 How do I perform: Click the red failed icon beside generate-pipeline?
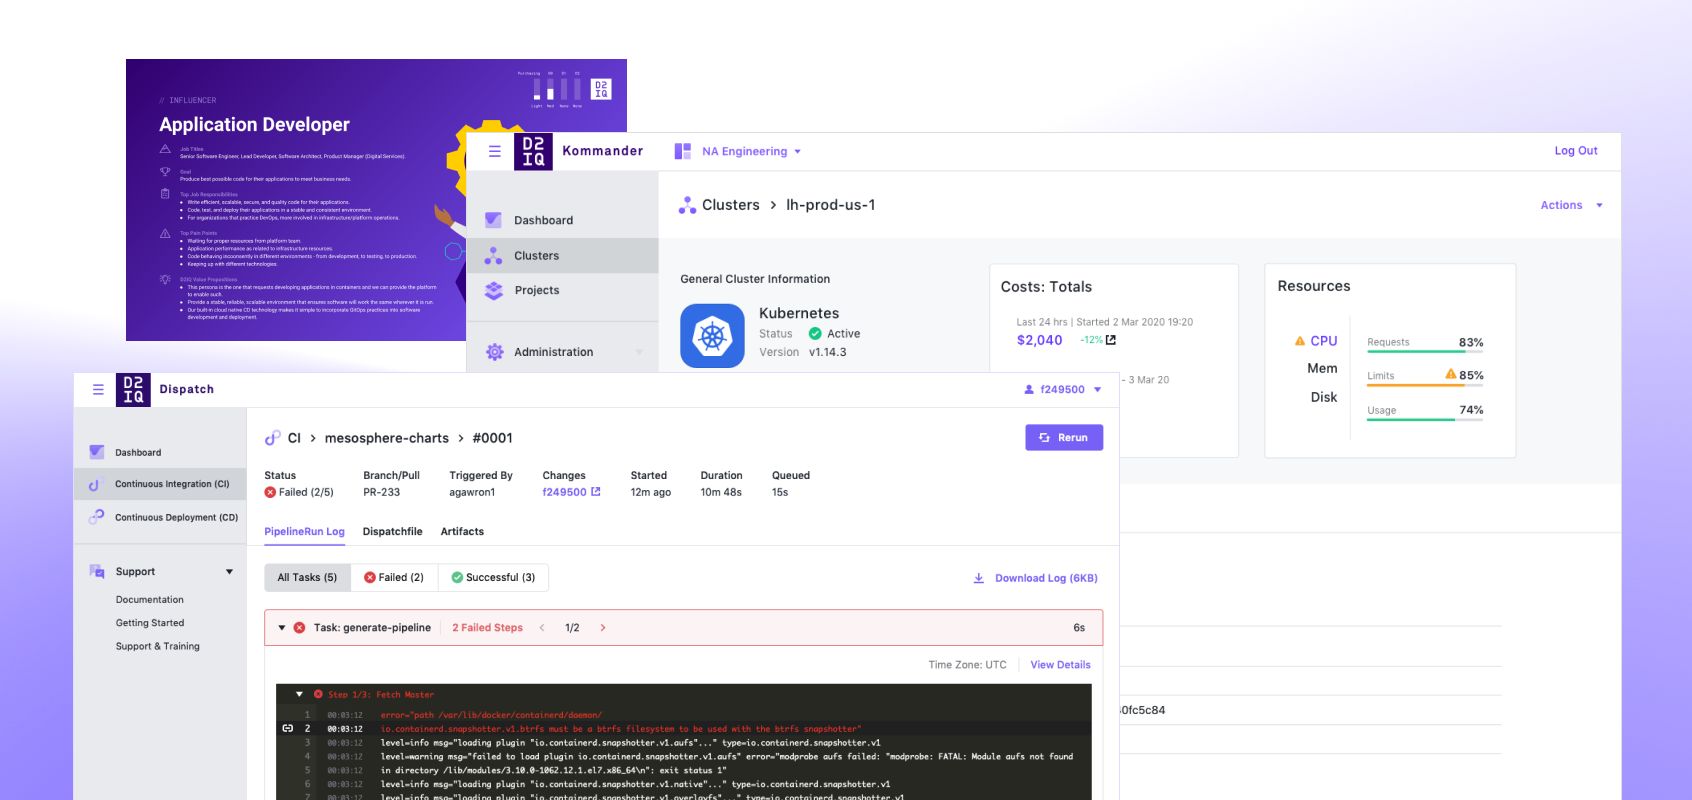coord(299,628)
